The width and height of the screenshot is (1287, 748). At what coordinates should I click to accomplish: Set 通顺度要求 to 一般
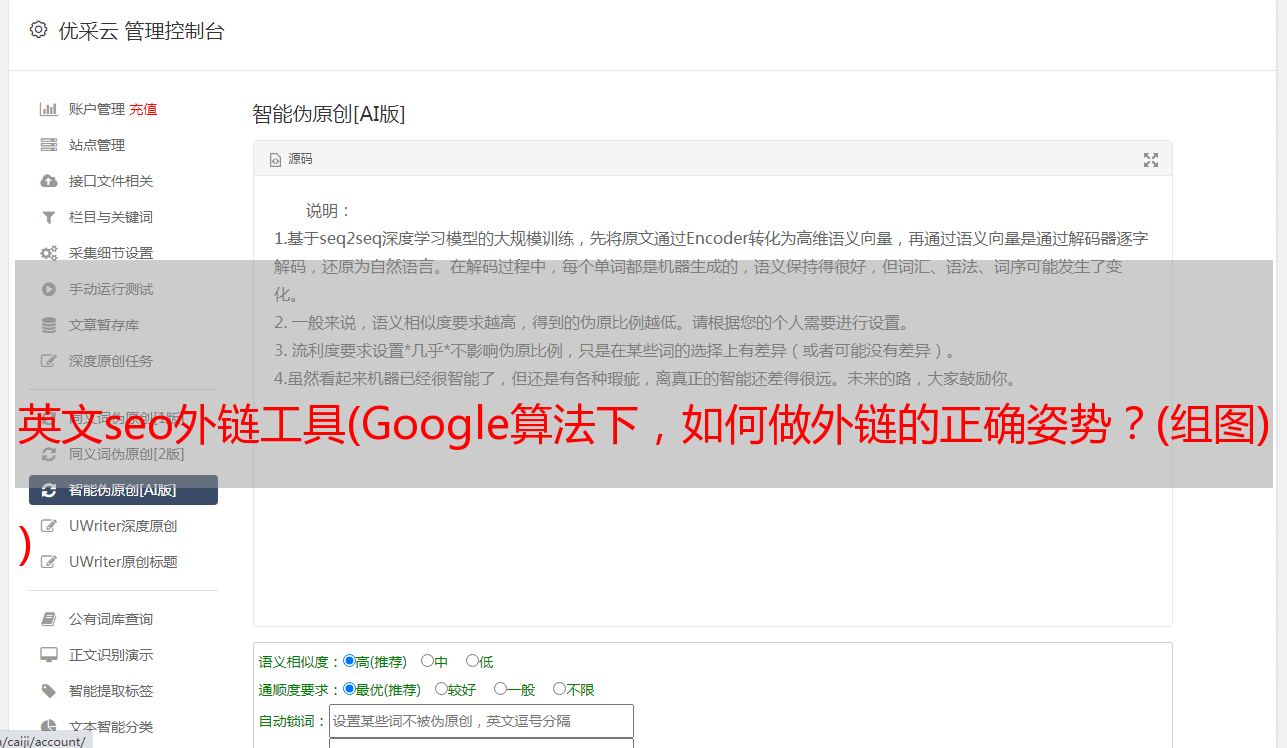[x=500, y=689]
